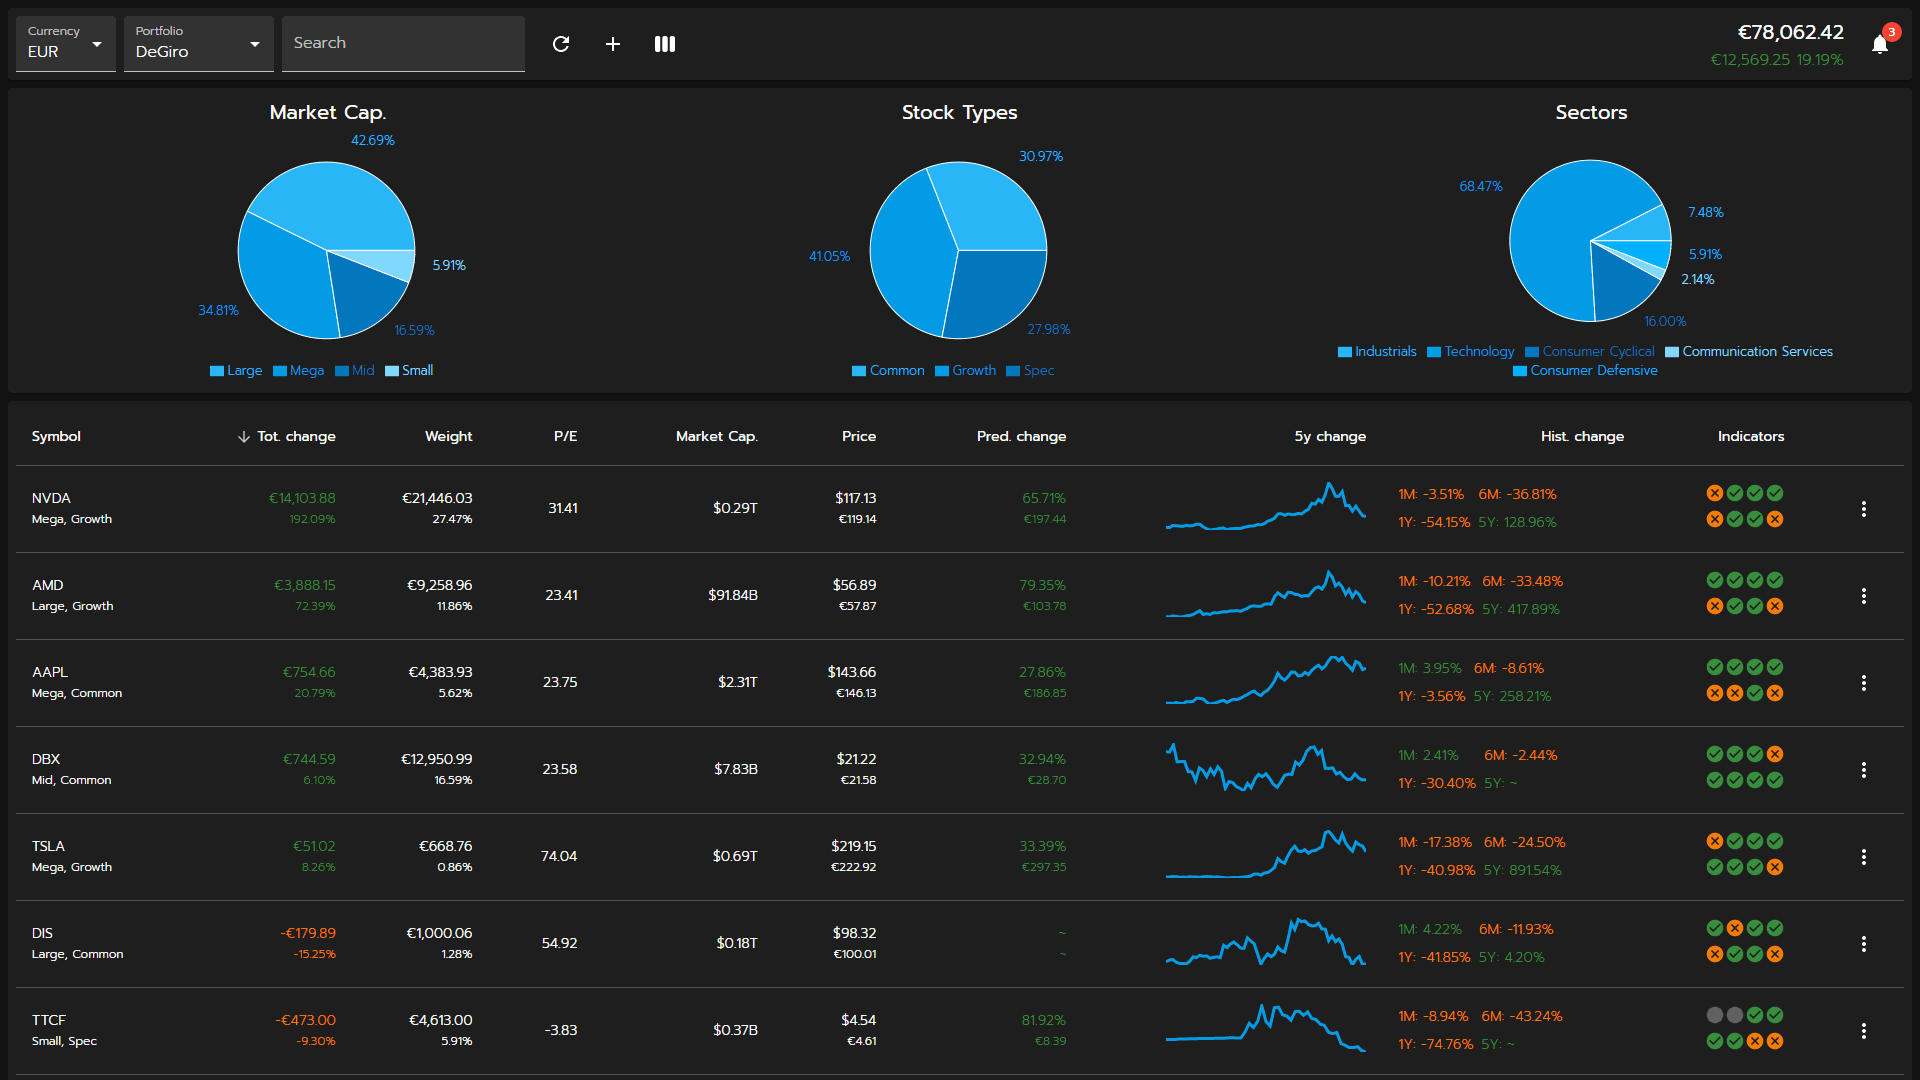1920x1080 pixels.
Task: Open three-dot menu for AAPL row
Action: click(1863, 683)
